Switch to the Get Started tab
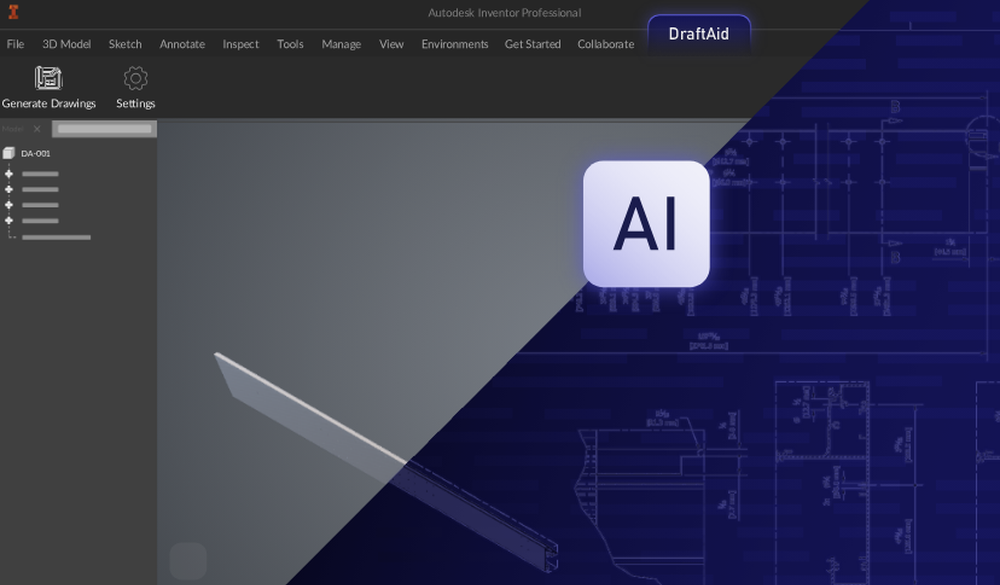The height and width of the screenshot is (585, 1000). pyautogui.click(x=533, y=44)
